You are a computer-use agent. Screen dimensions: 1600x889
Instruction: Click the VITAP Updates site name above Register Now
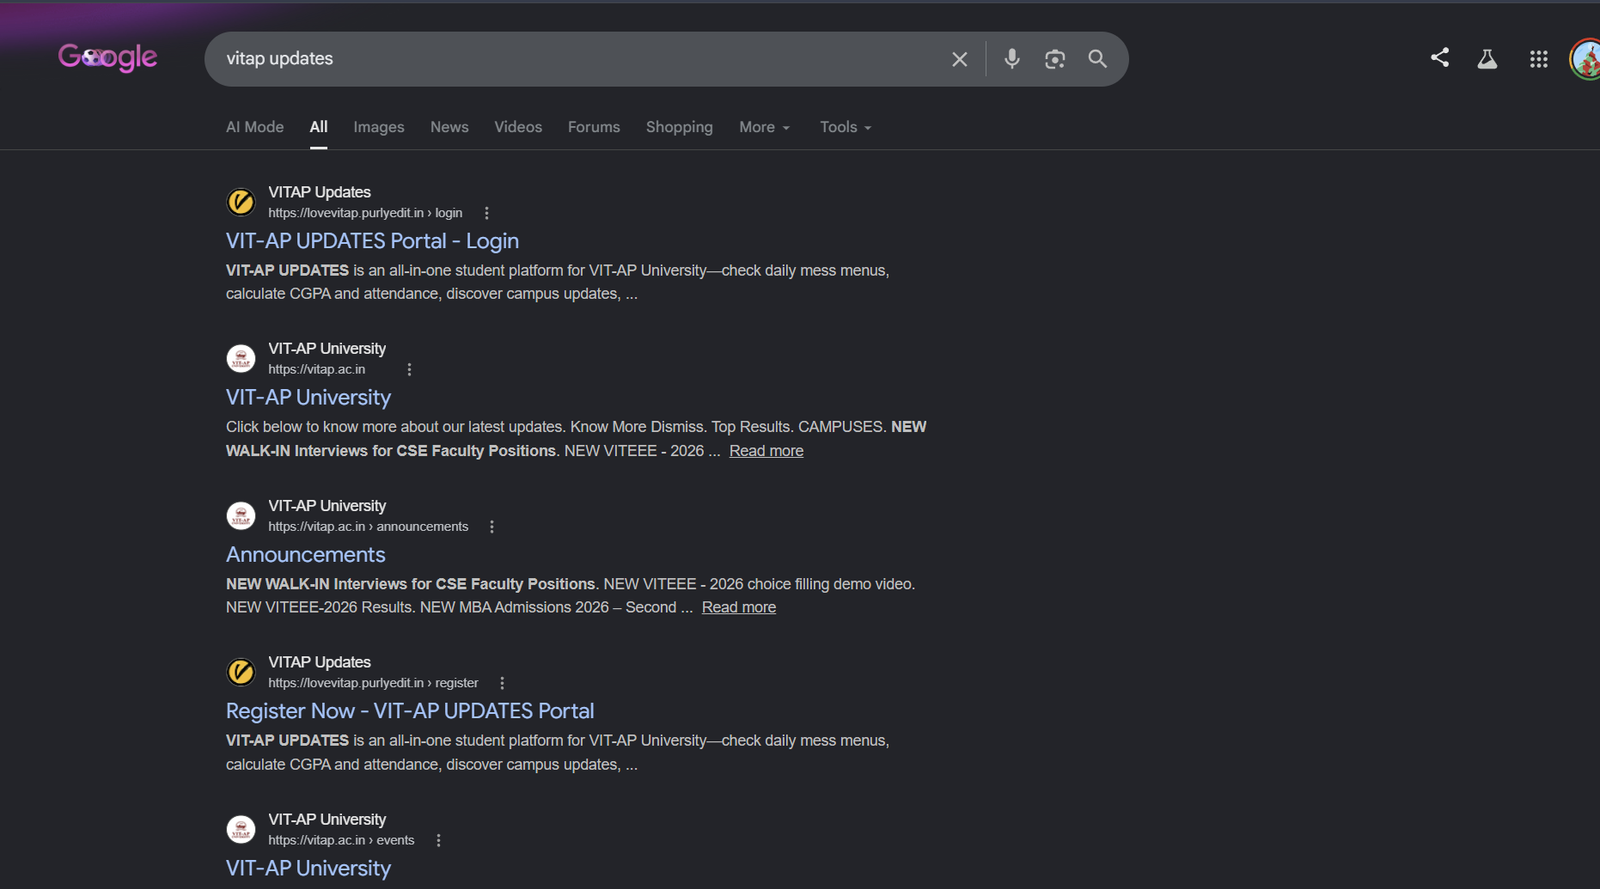319,662
